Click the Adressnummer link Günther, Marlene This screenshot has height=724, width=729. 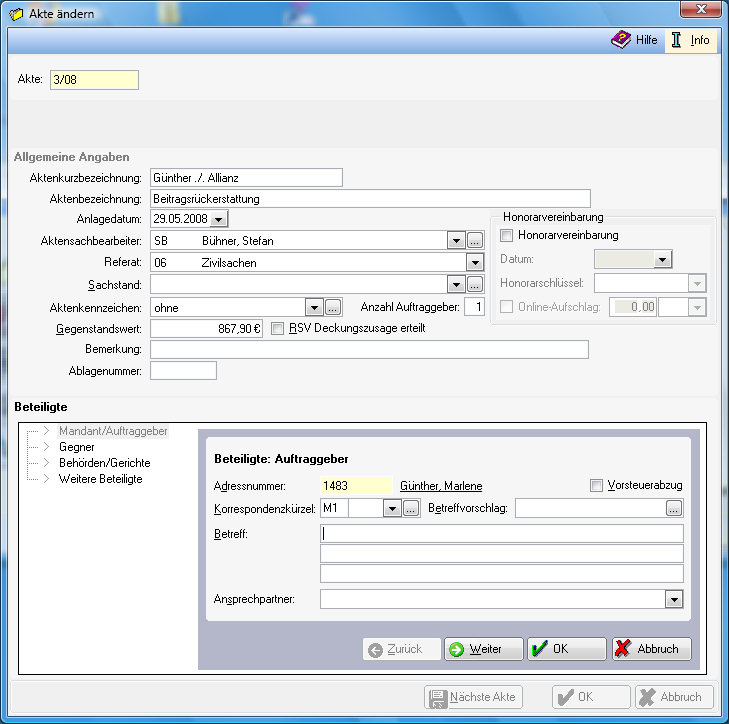pyautogui.click(x=440, y=486)
